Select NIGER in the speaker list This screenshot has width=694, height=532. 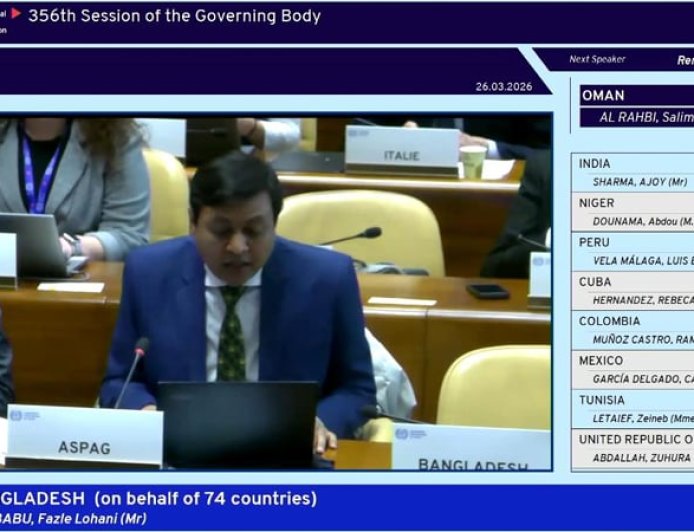[x=597, y=203]
